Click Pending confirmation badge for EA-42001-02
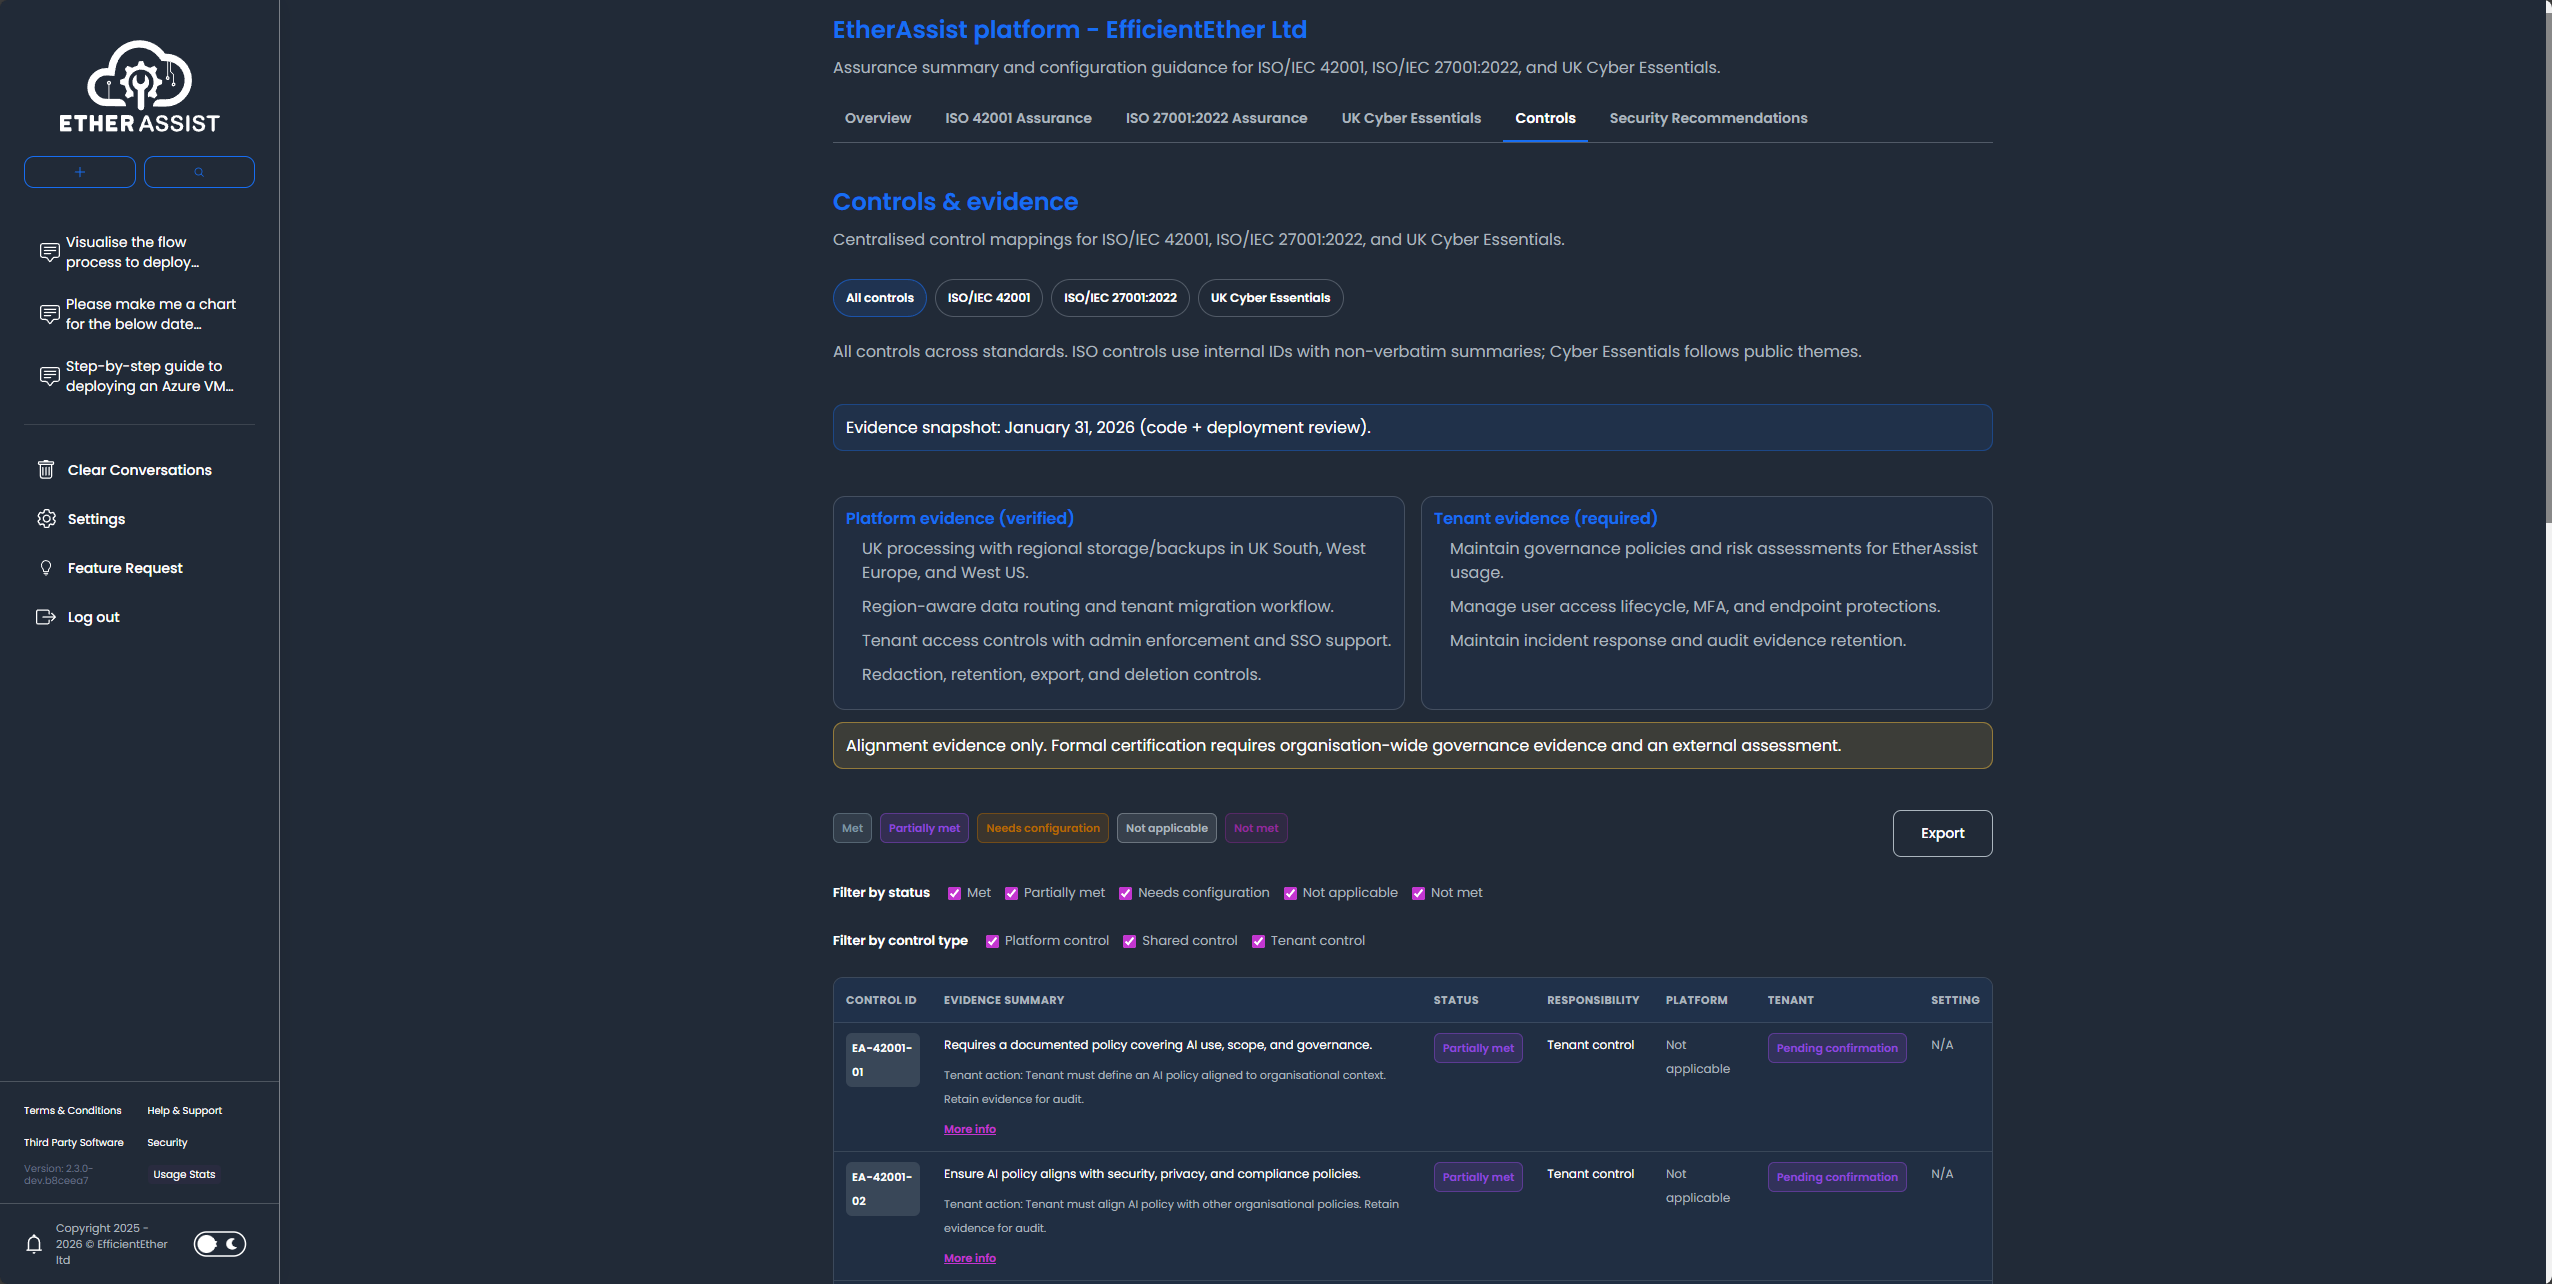The image size is (2552, 1284). click(x=1837, y=1177)
